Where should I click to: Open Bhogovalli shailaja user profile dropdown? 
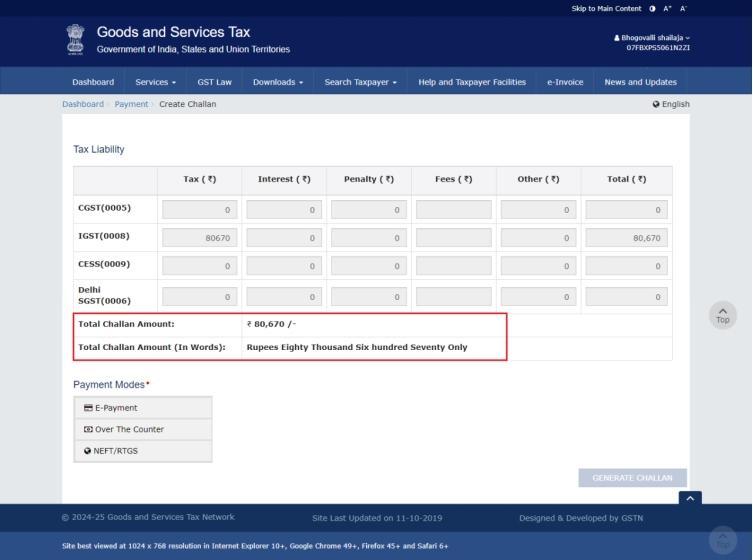pyautogui.click(x=652, y=37)
